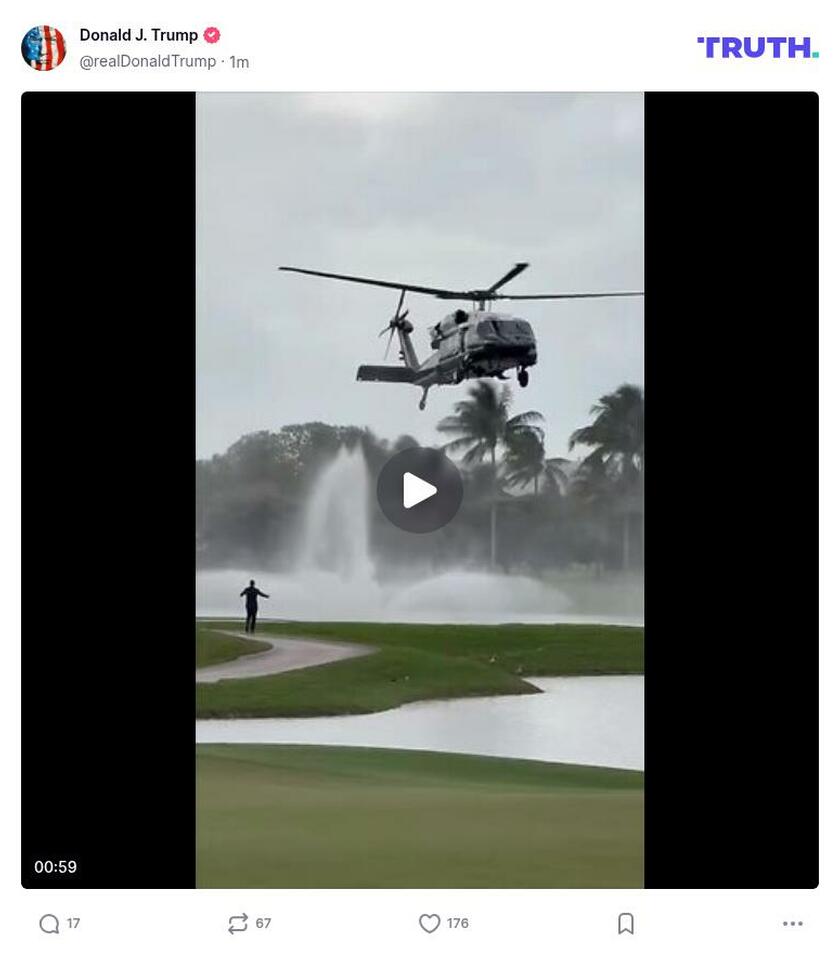Viewport: 840px width, 961px height.
Task: Click the ReTruth arrows icon
Action: [238, 924]
